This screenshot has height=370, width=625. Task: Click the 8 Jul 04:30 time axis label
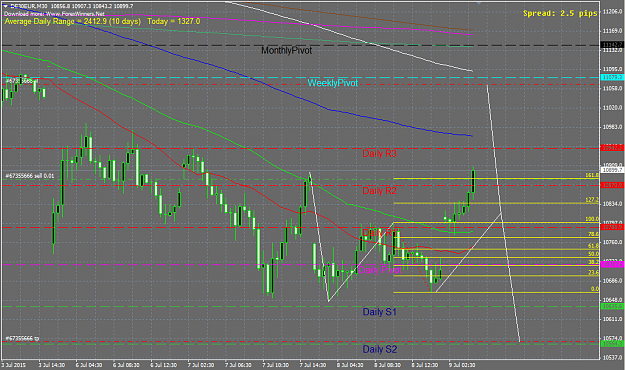click(x=350, y=365)
